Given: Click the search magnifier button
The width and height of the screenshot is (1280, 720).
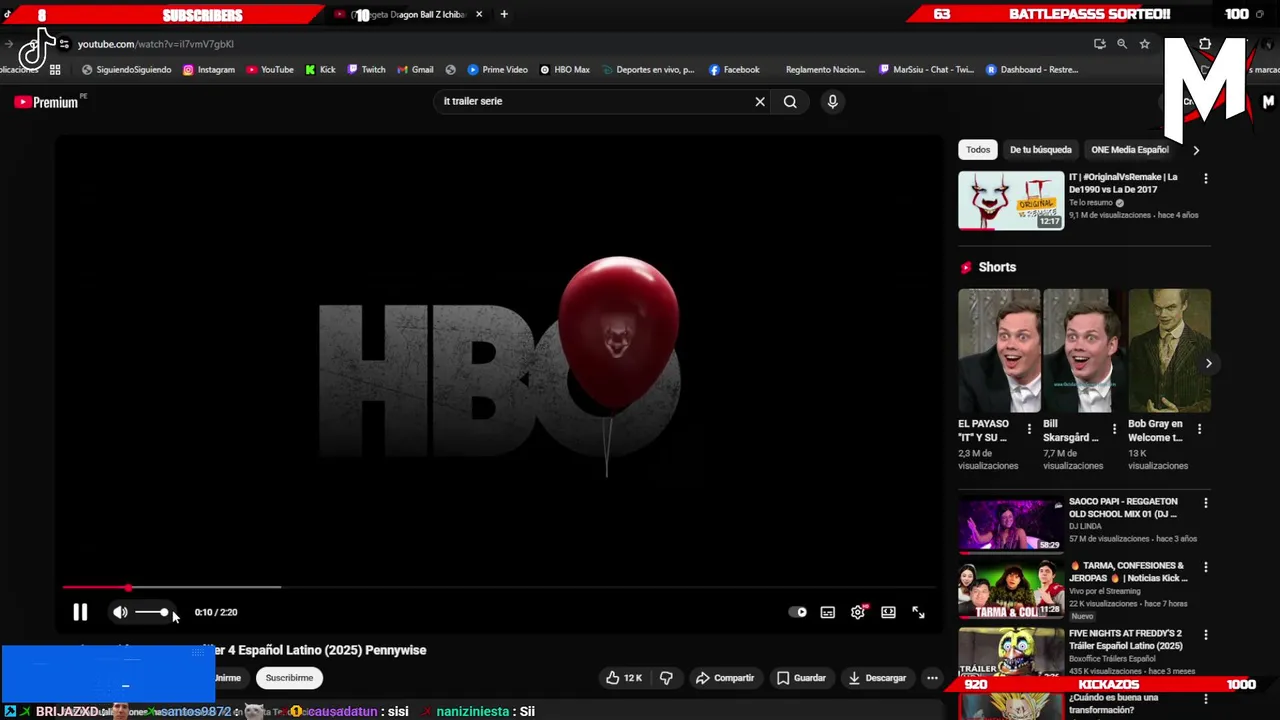Looking at the screenshot, I should 790,101.
